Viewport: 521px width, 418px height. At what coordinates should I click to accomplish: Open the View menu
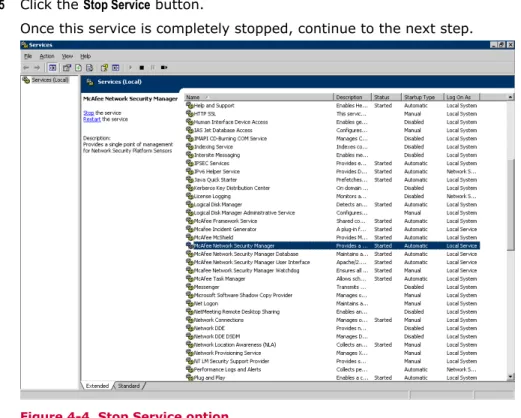click(67, 56)
